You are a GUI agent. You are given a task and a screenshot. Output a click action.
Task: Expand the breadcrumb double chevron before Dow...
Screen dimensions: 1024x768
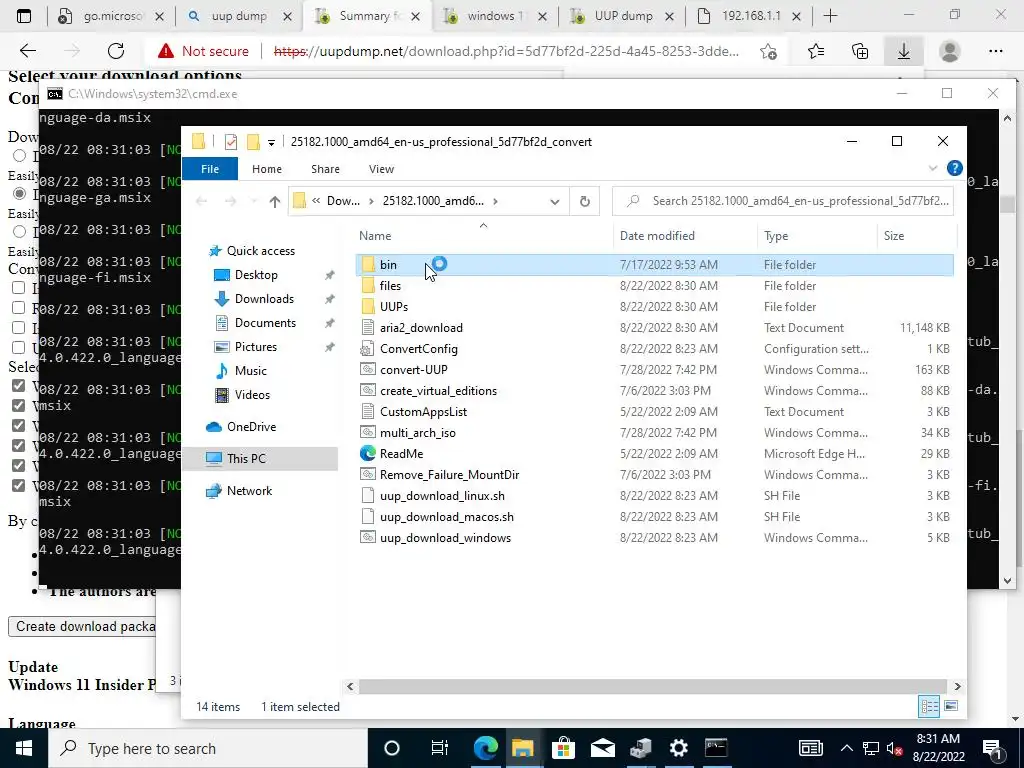[316, 201]
